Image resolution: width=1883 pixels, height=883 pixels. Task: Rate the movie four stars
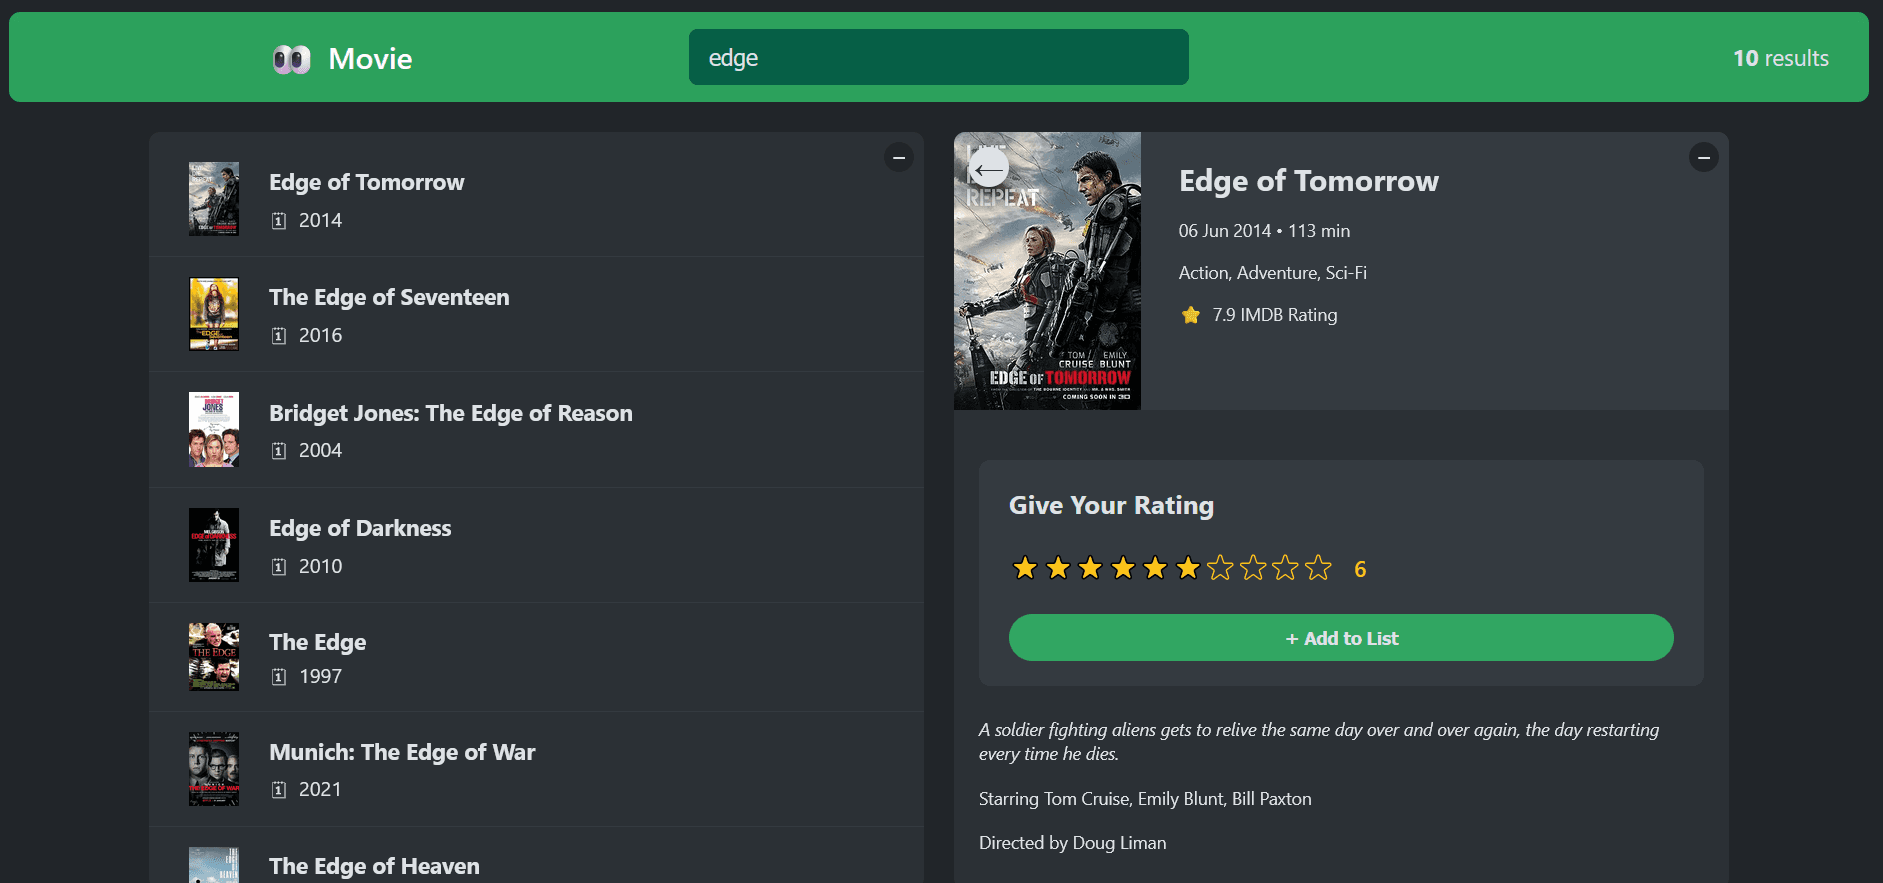click(x=1123, y=568)
